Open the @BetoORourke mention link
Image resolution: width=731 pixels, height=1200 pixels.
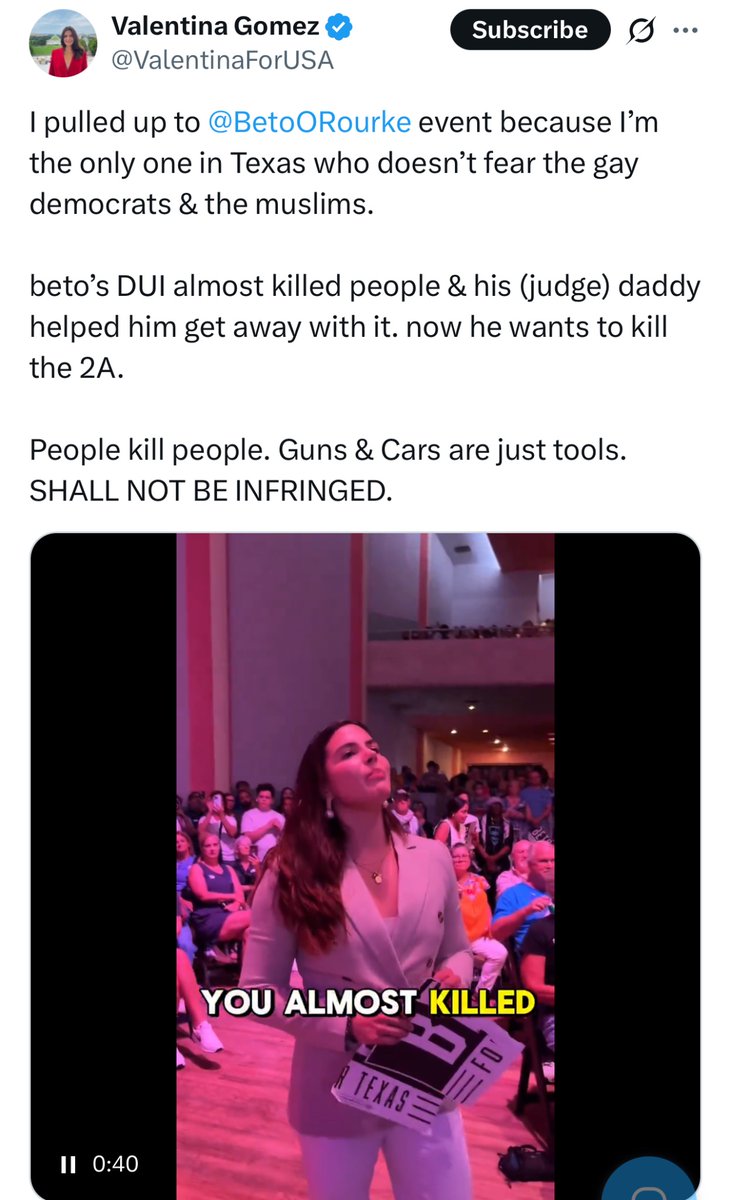[308, 123]
